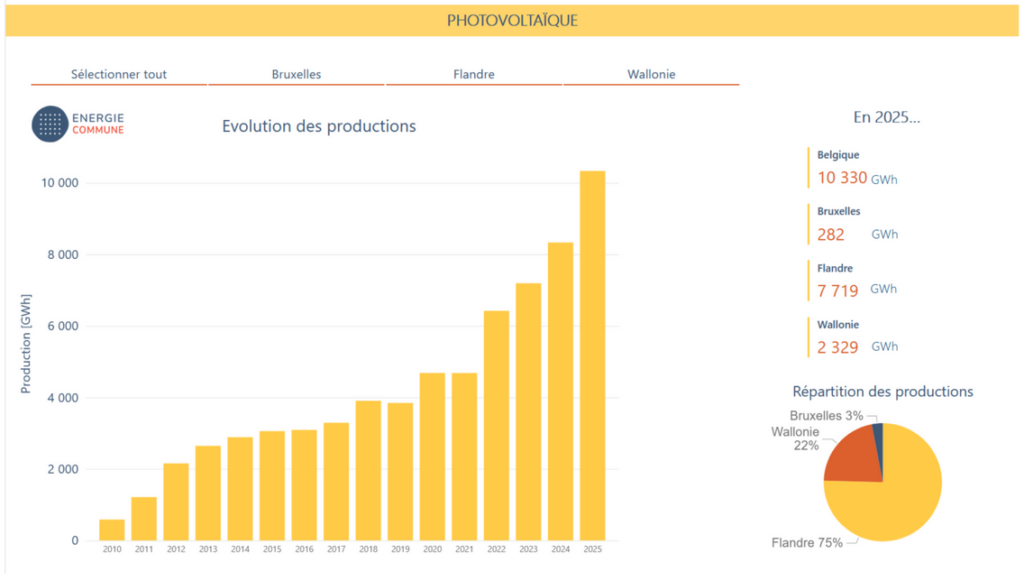The width and height of the screenshot is (1024, 581).
Task: Click the 2018 year label on x-axis
Action: pyautogui.click(x=368, y=549)
